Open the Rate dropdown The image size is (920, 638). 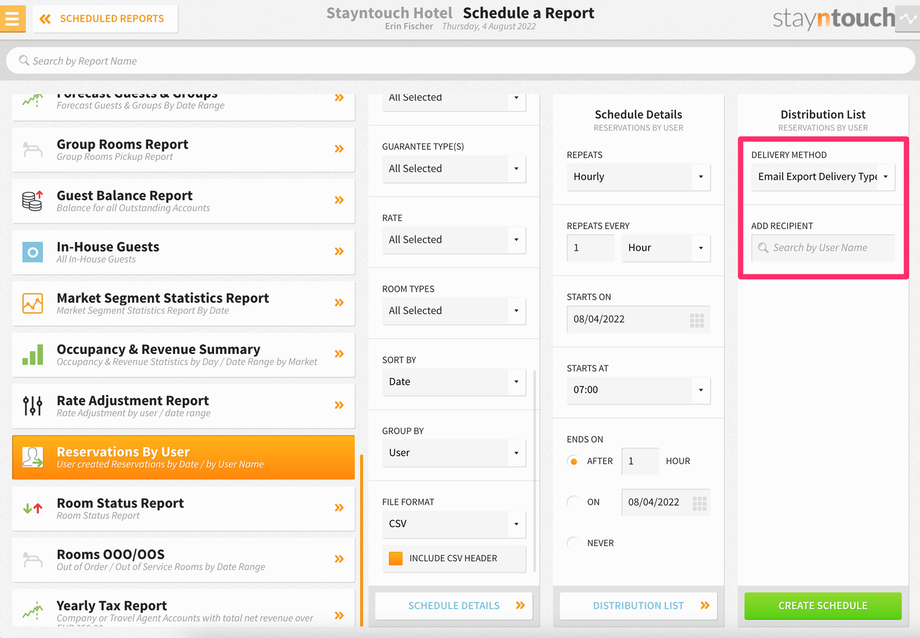tap(454, 240)
